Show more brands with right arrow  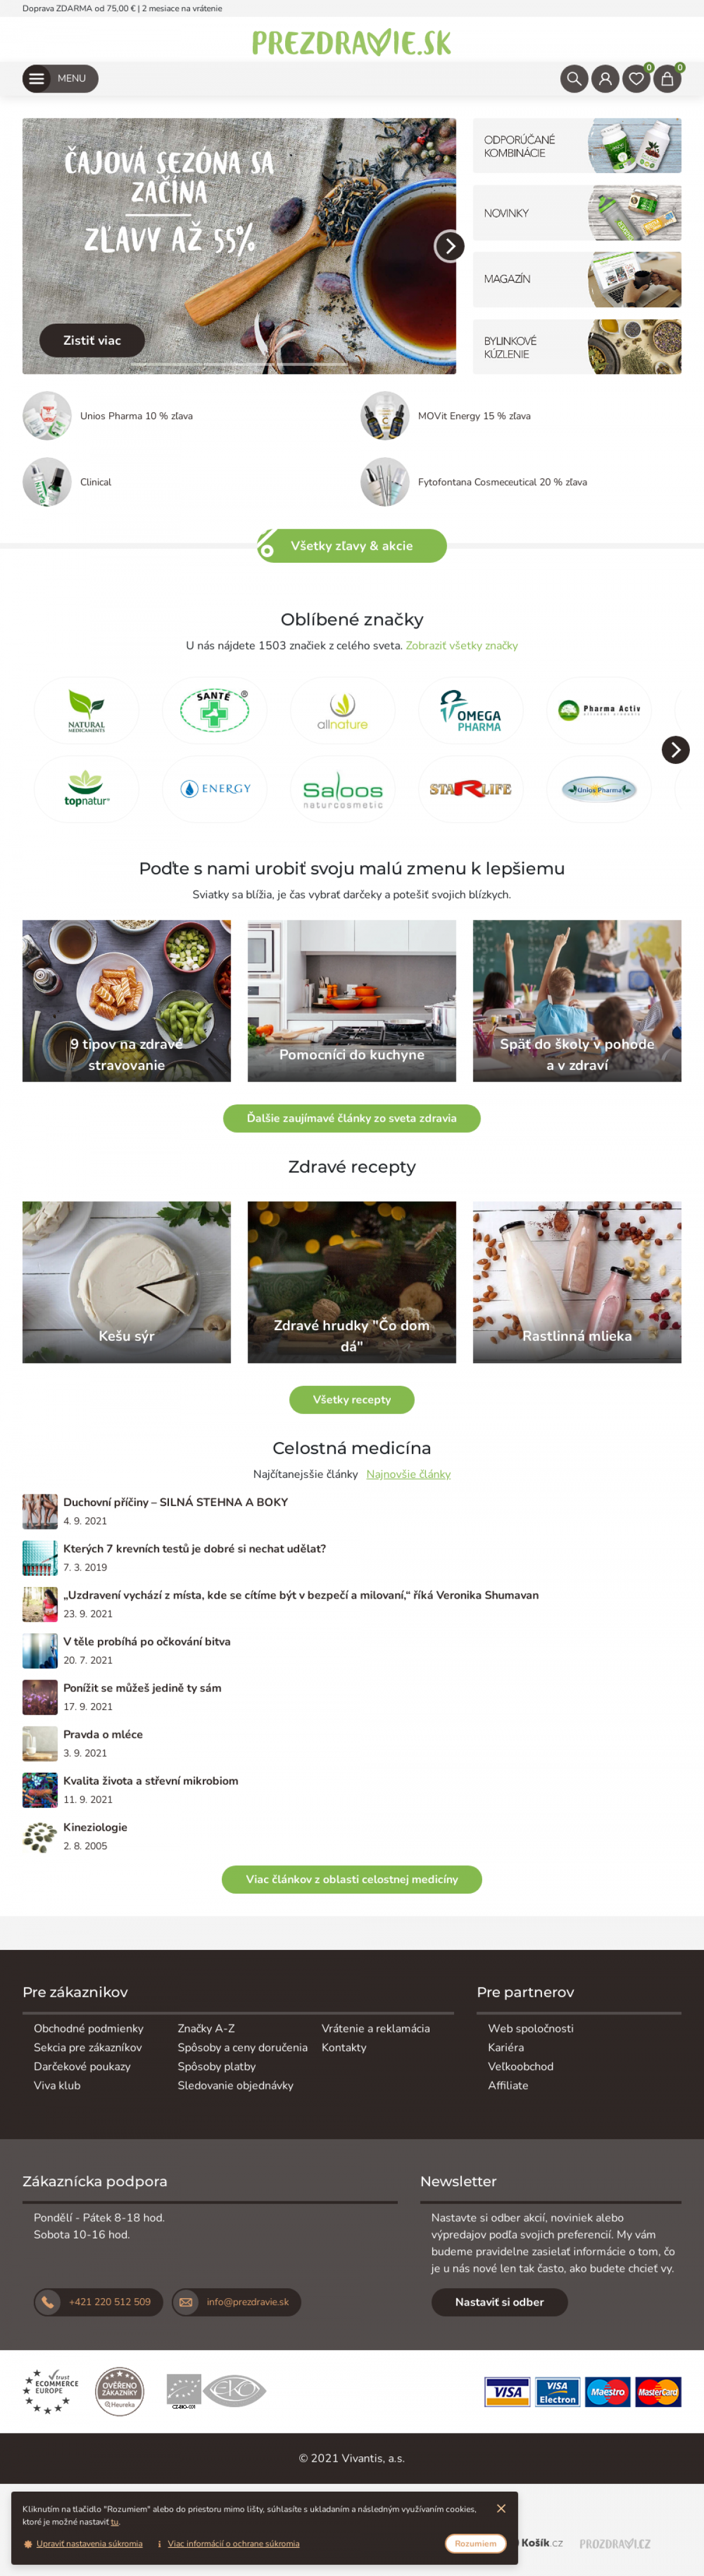click(x=676, y=749)
